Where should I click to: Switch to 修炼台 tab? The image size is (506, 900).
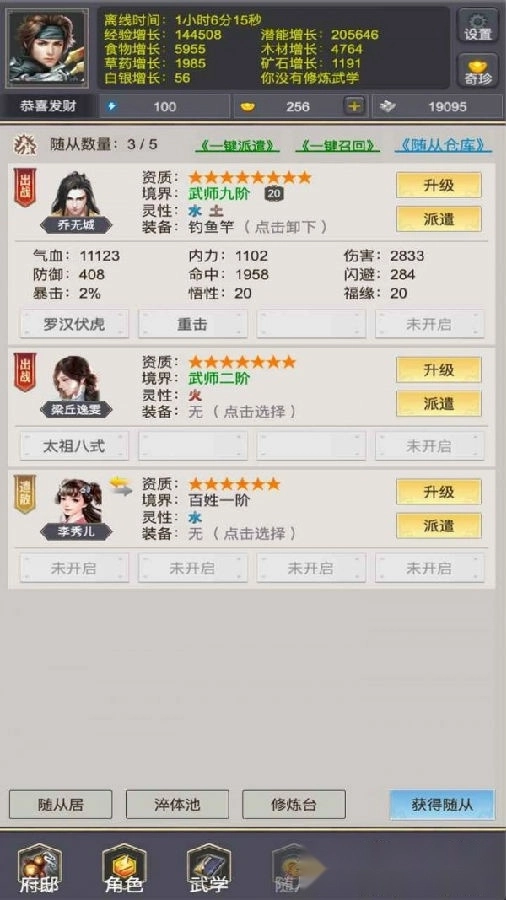[294, 805]
